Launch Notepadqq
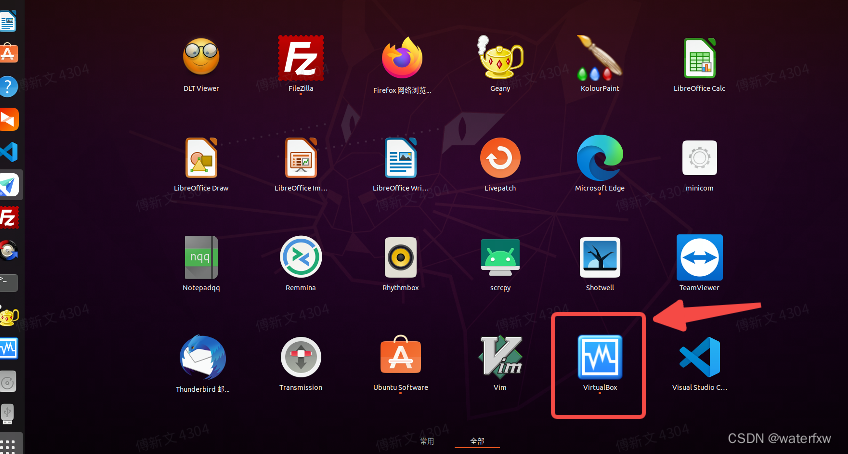This screenshot has height=454, width=848. pos(201,257)
